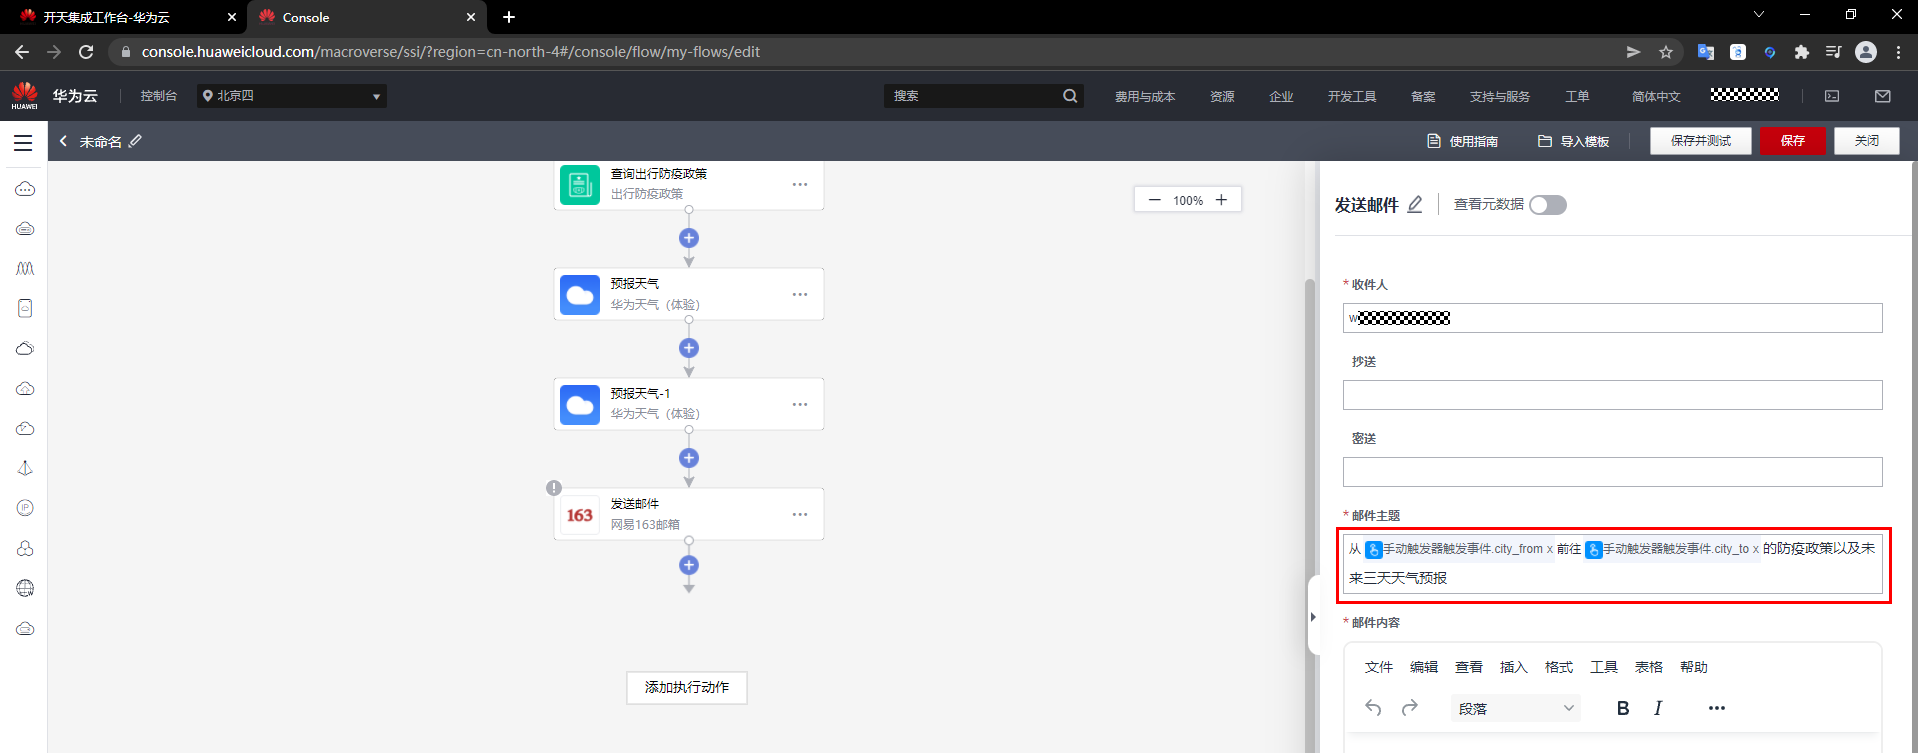Open the messages mail icon in the header
1918x753 pixels.
(1883, 96)
